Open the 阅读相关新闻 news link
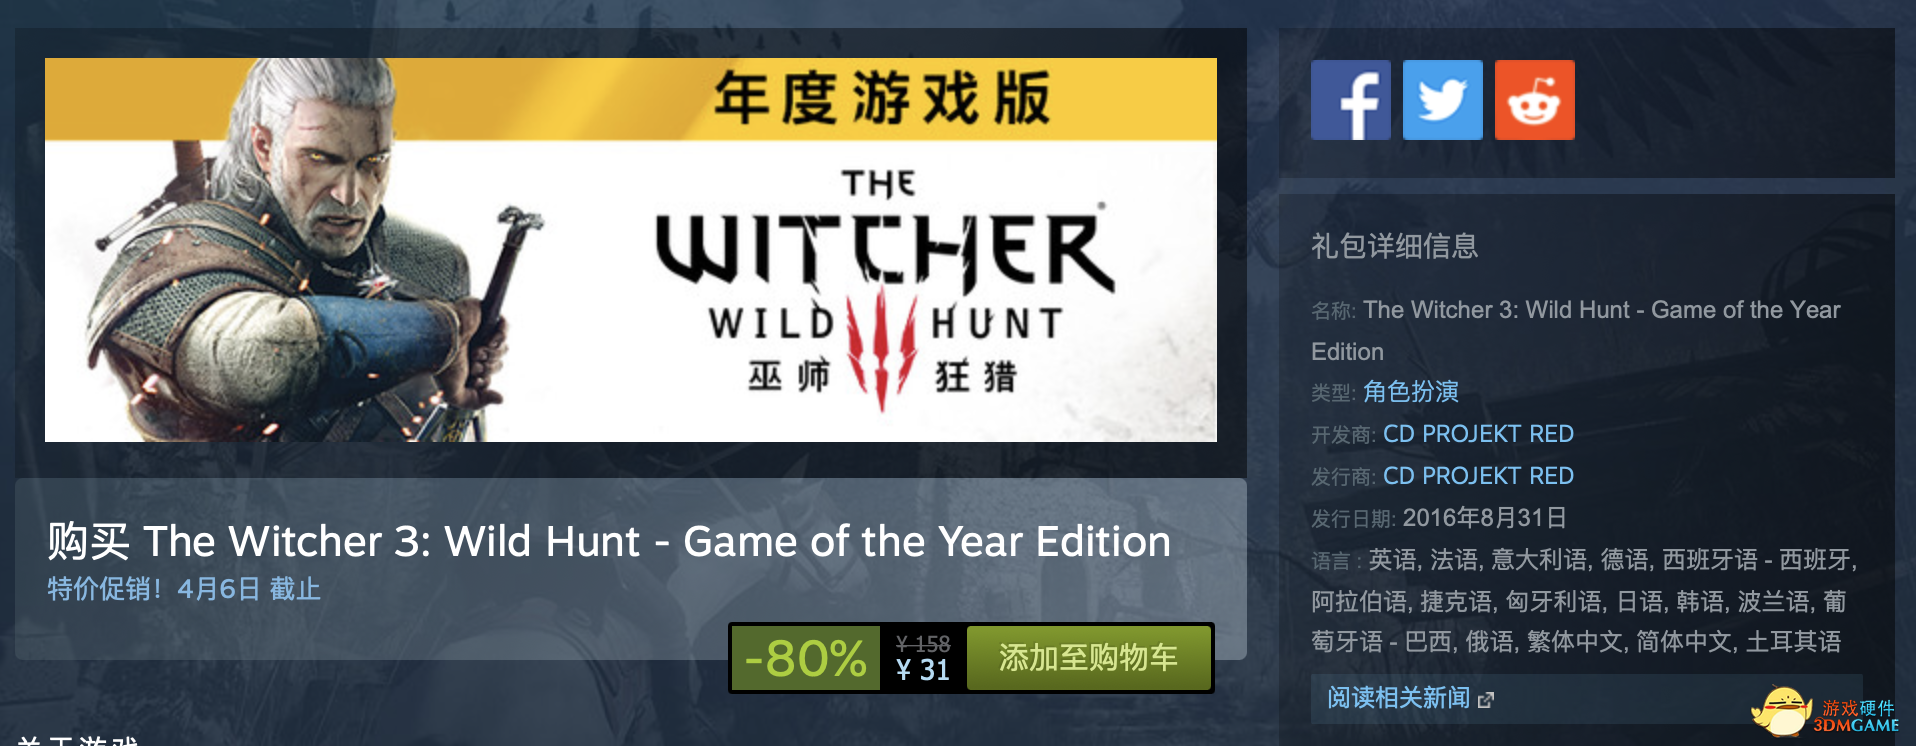The width and height of the screenshot is (1916, 746). (x=1398, y=698)
